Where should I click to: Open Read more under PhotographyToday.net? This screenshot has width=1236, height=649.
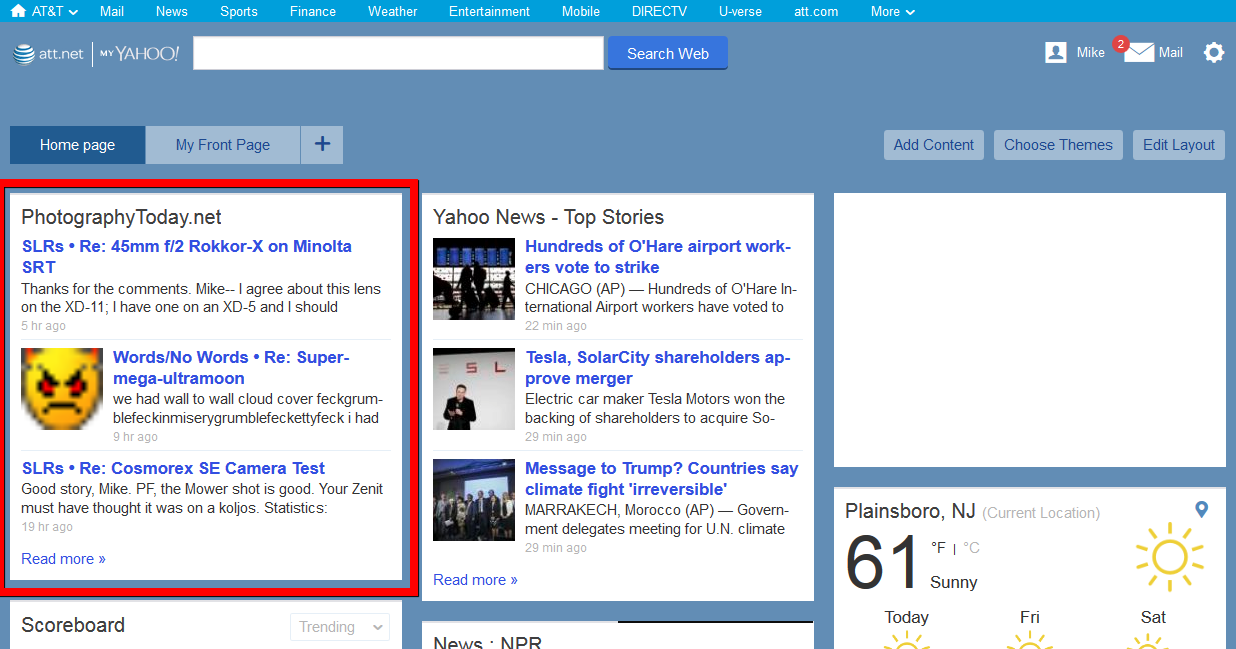(x=63, y=559)
